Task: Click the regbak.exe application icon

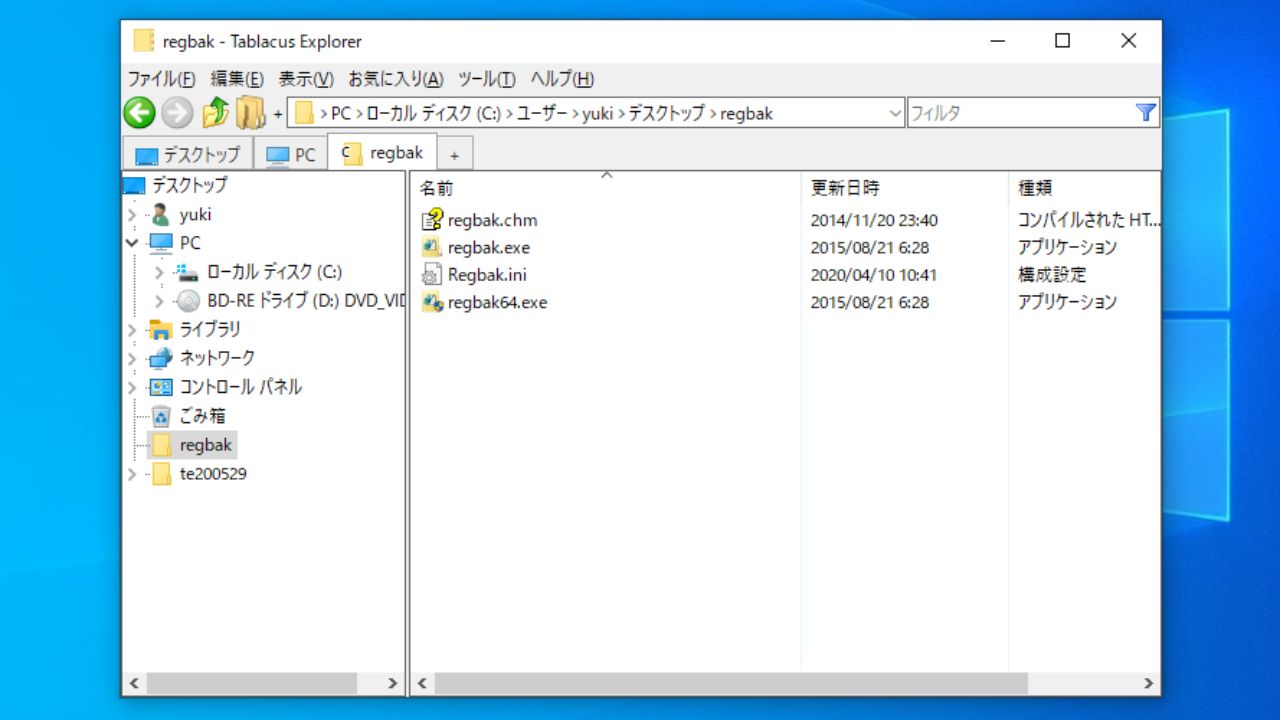Action: tap(432, 247)
